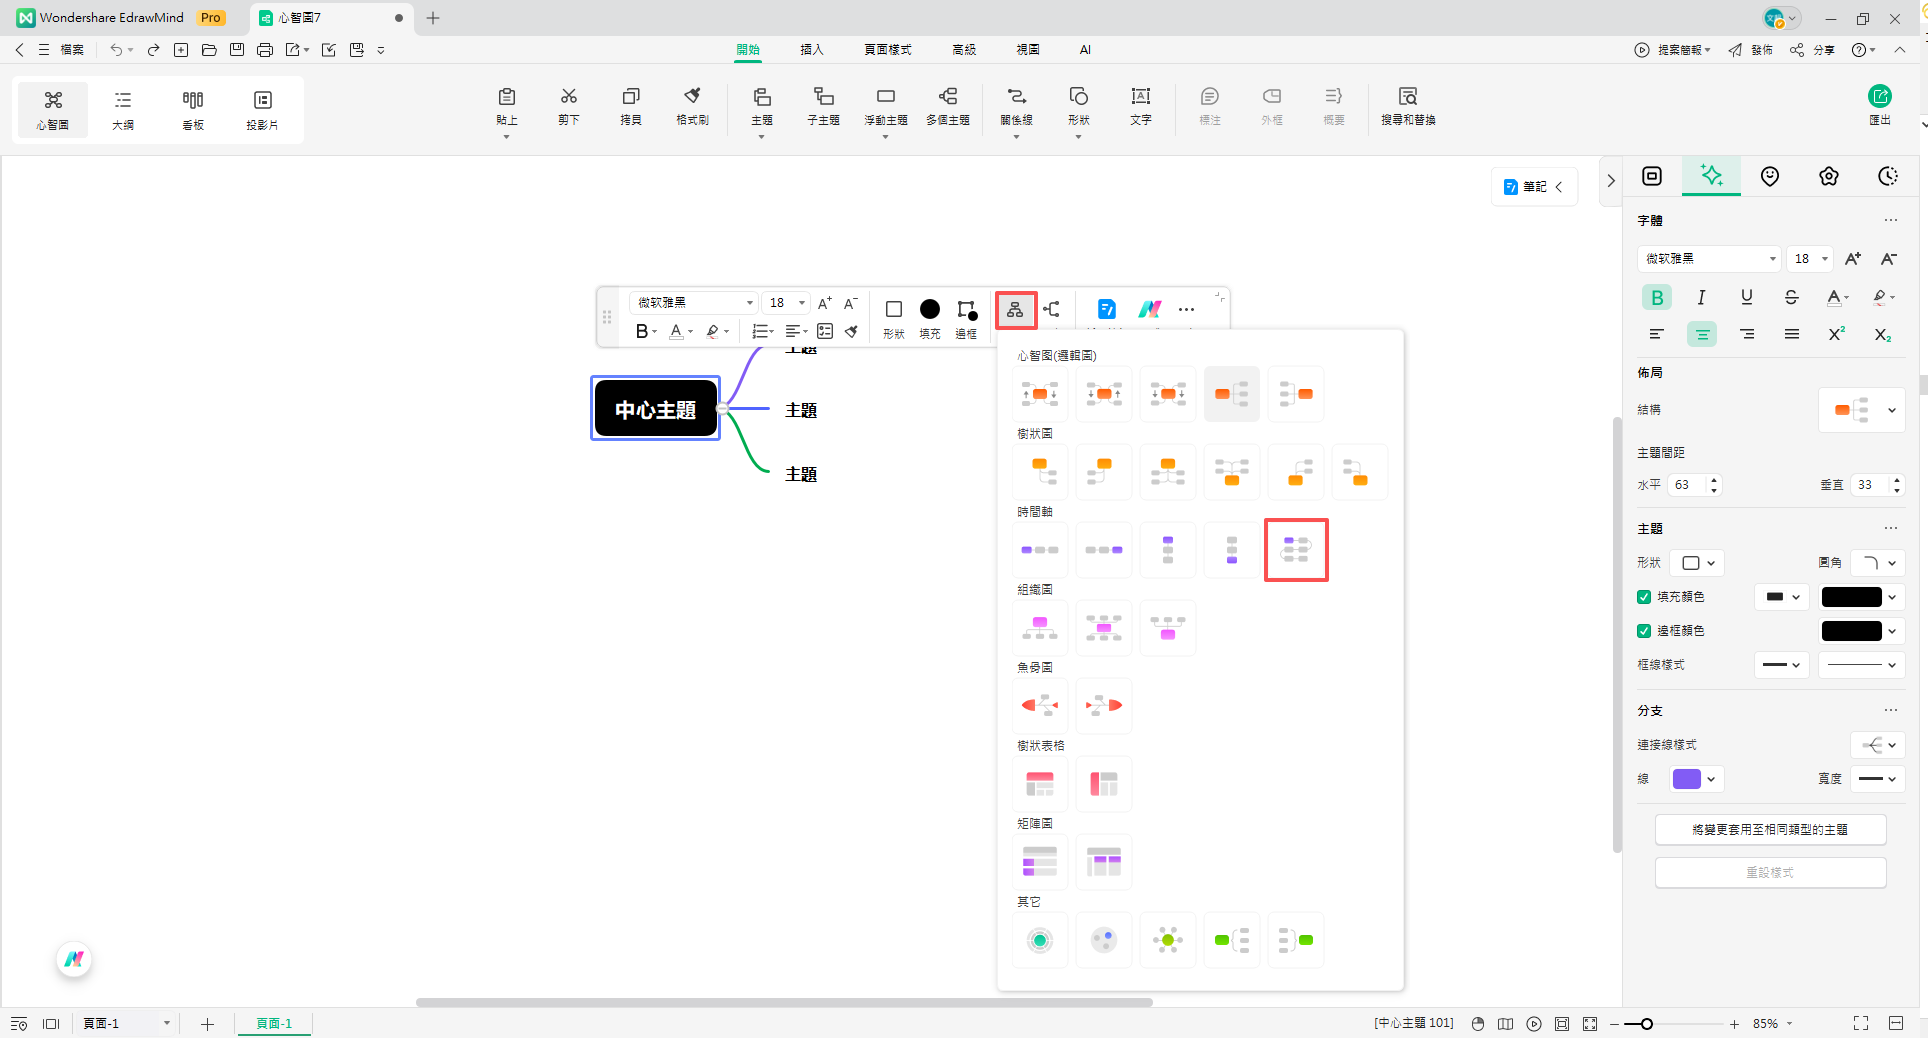This screenshot has width=1928, height=1038.
Task: Expand the structure (結構) layout dropdown
Action: (x=1862, y=410)
